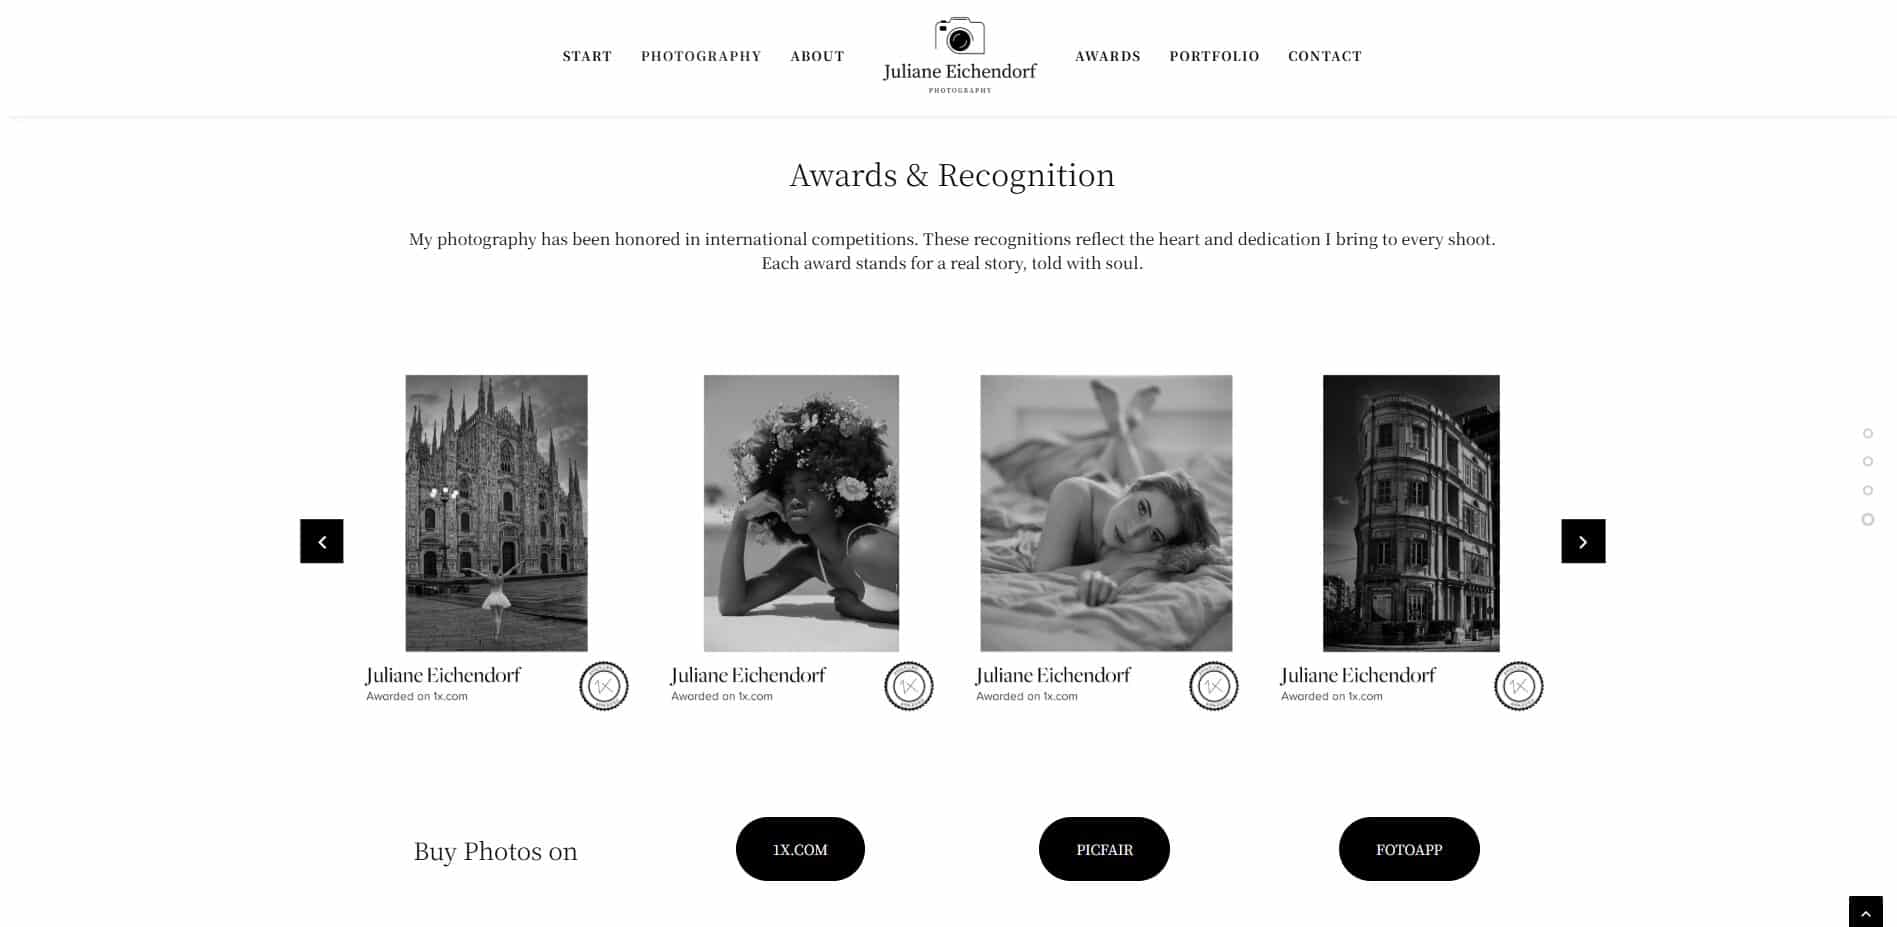
Task: Select the first side navigation dot
Action: [1867, 433]
